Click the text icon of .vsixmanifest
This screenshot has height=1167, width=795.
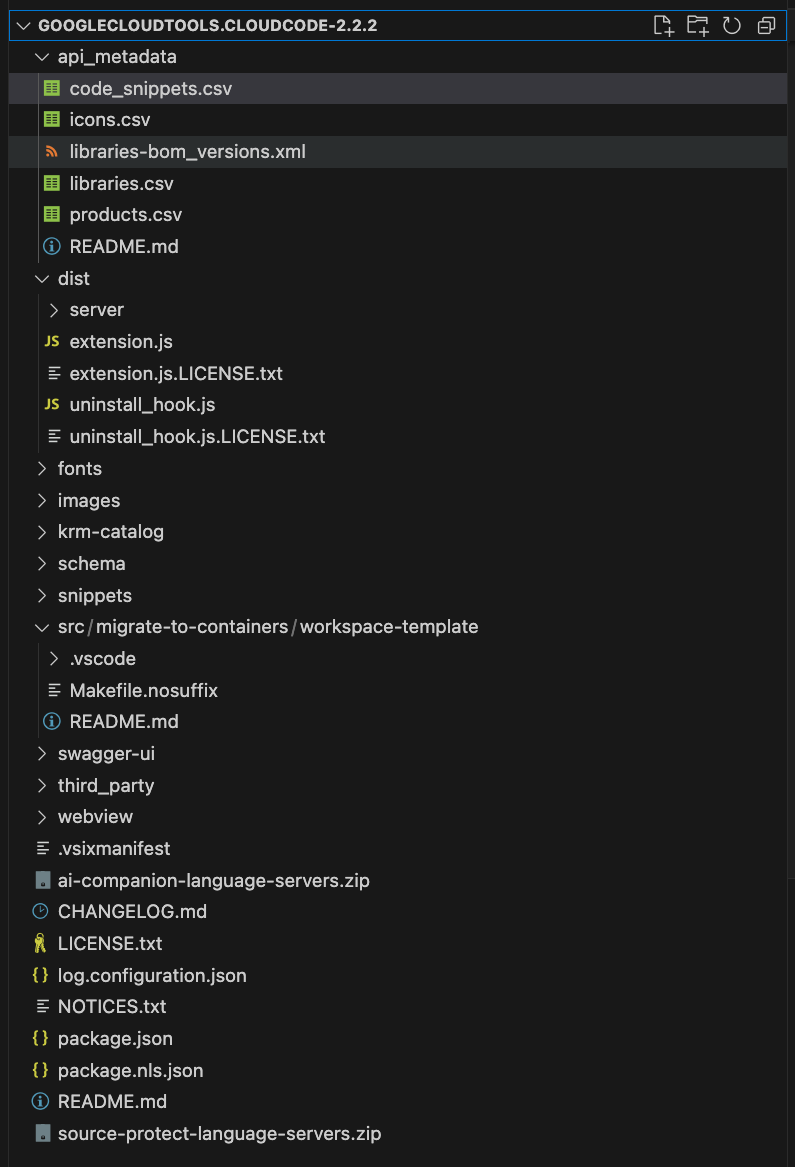coord(42,848)
